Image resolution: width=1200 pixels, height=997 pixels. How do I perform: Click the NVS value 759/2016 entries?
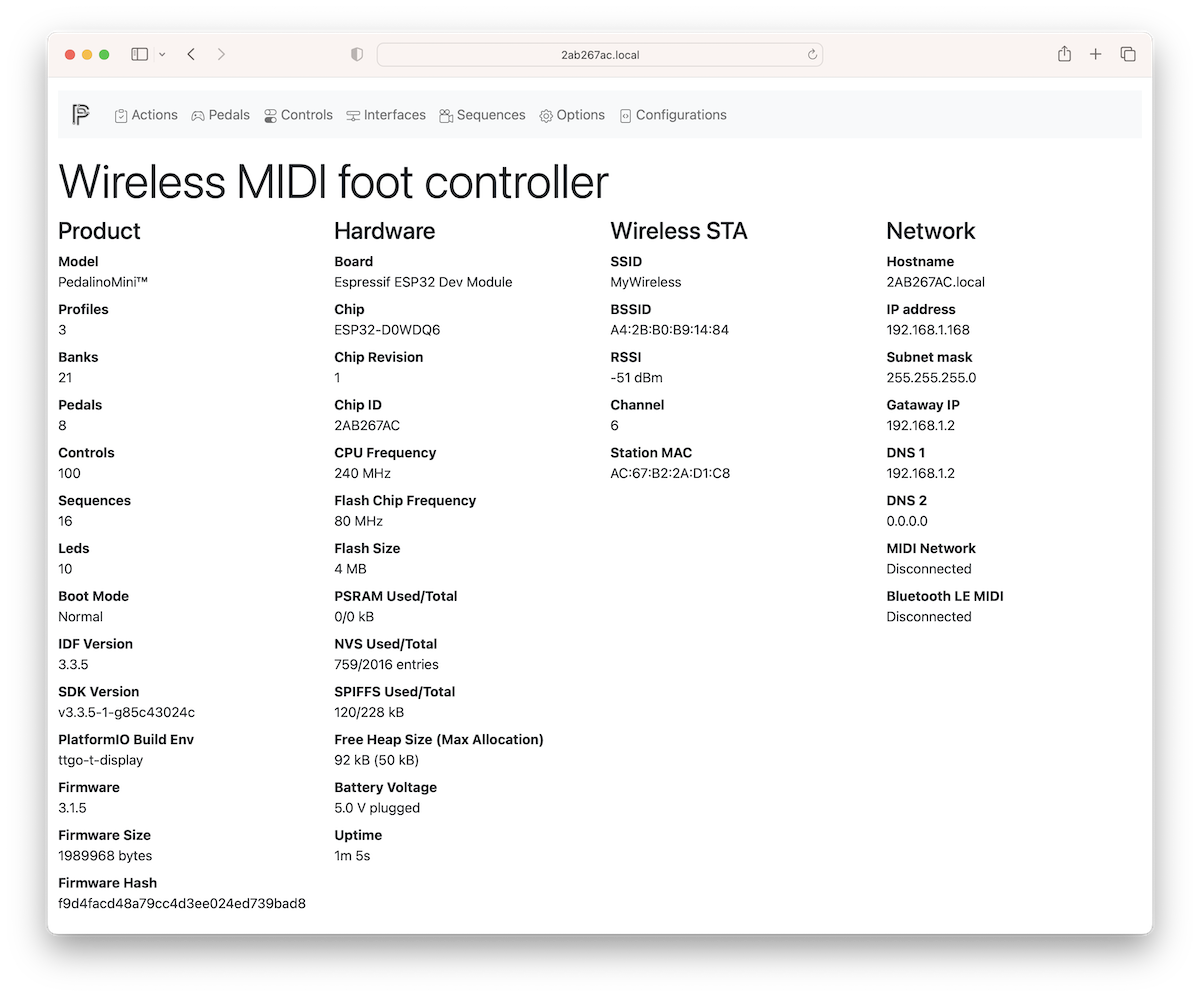pyautogui.click(x=386, y=664)
